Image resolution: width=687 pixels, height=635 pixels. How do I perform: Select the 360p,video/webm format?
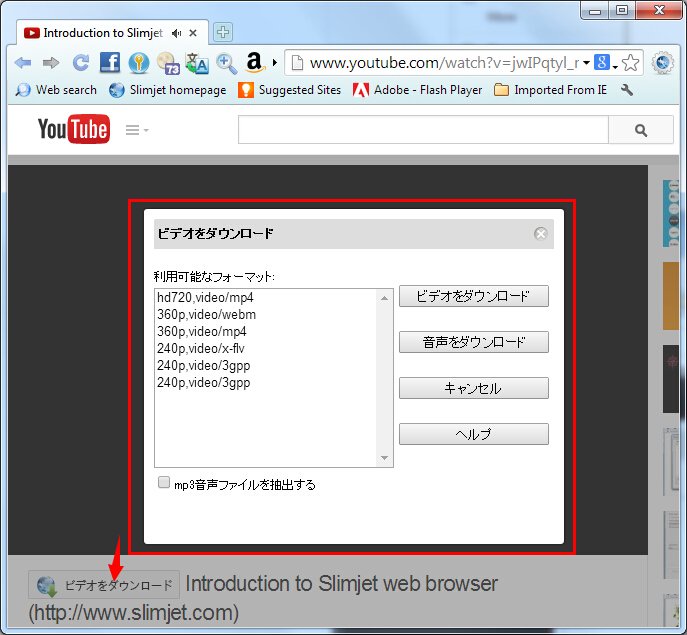266,315
